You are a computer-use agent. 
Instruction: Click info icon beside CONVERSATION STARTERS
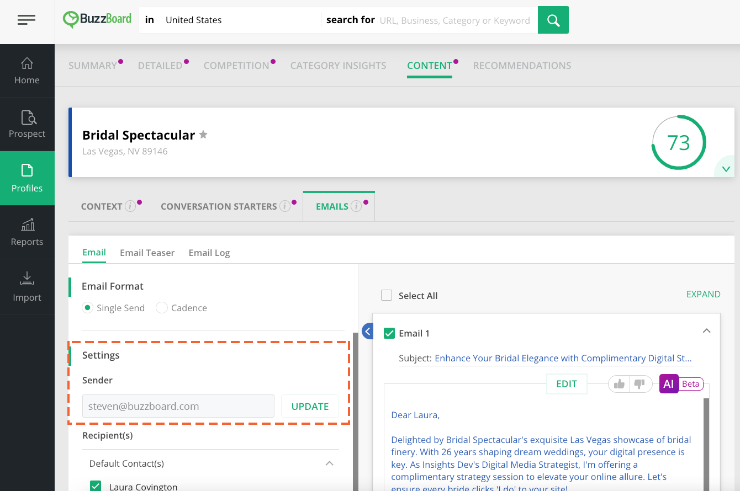(285, 206)
